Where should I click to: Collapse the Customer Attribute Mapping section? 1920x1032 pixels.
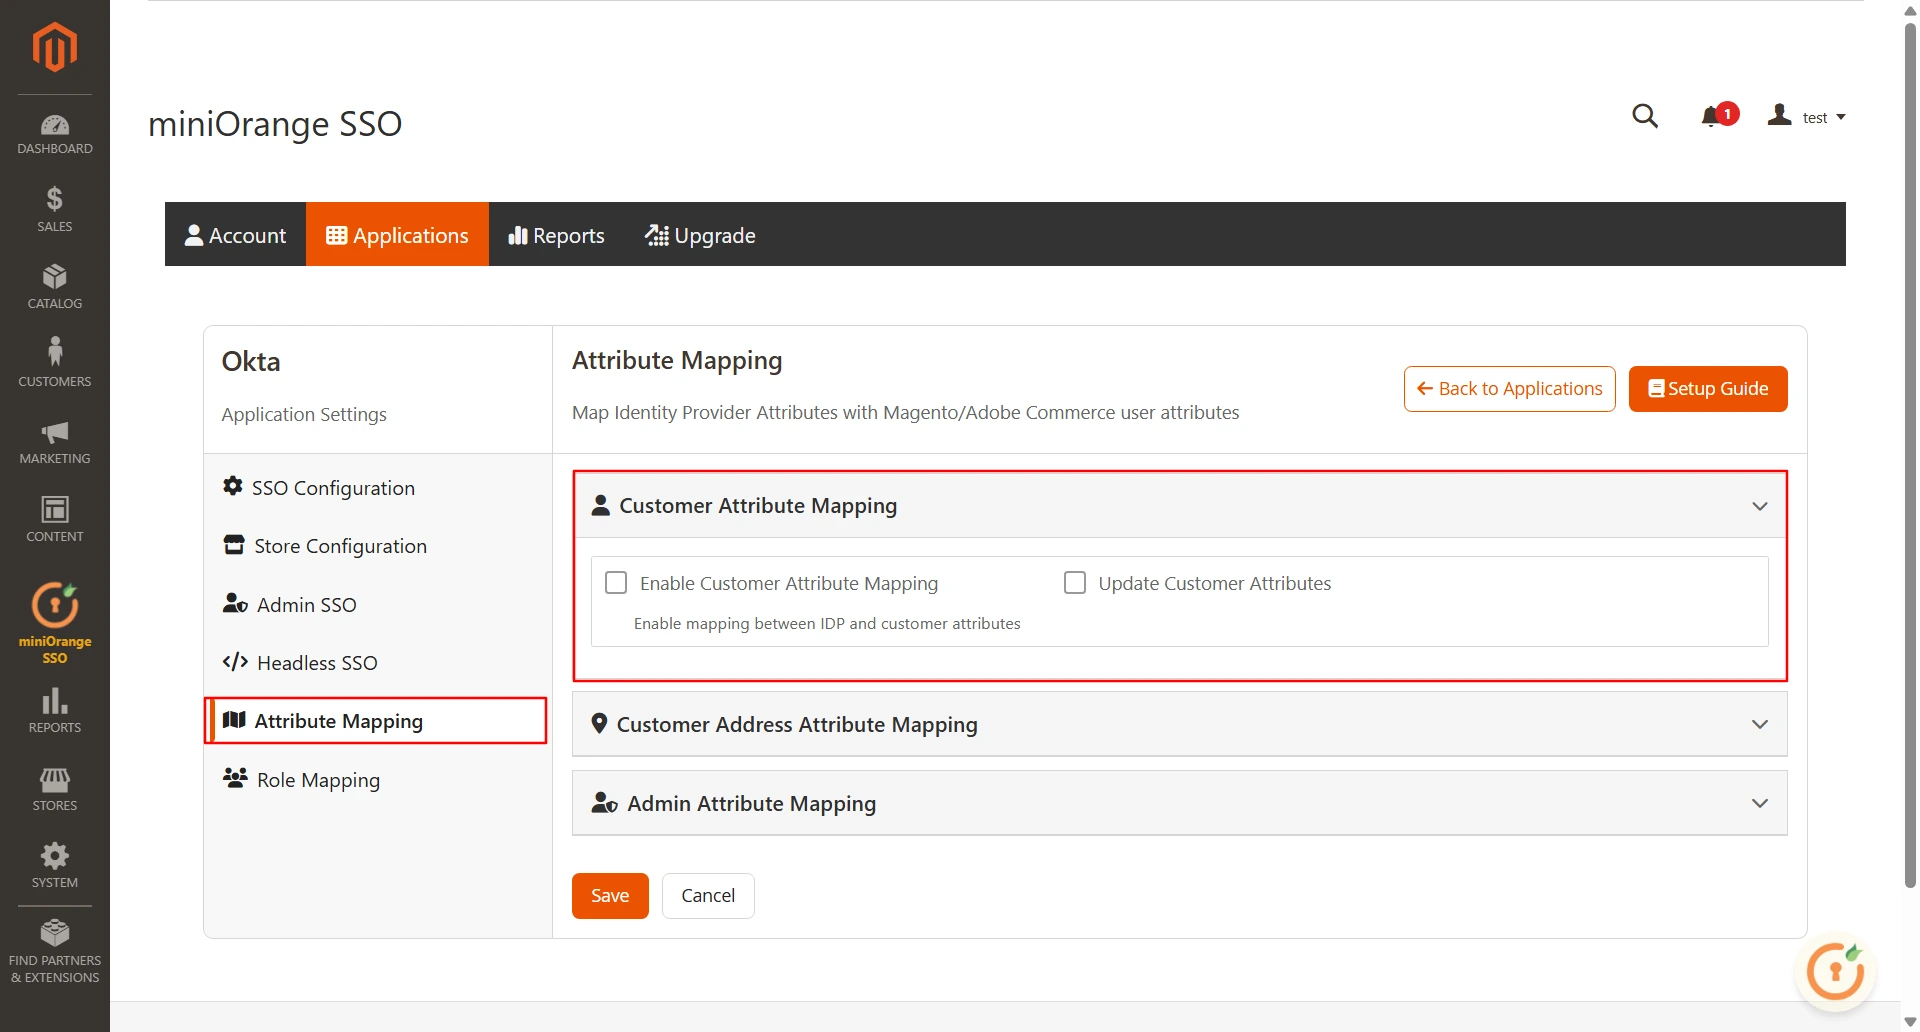coord(1759,506)
